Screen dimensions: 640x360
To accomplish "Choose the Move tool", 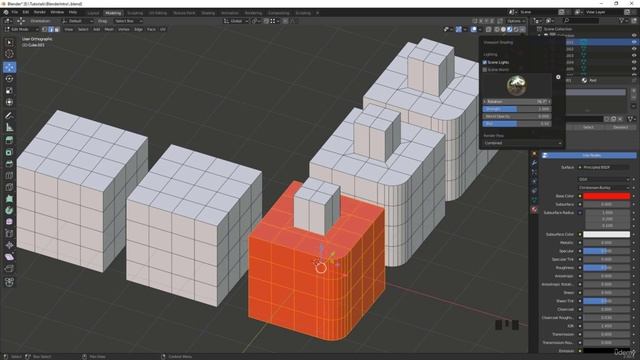I will pos(9,67).
